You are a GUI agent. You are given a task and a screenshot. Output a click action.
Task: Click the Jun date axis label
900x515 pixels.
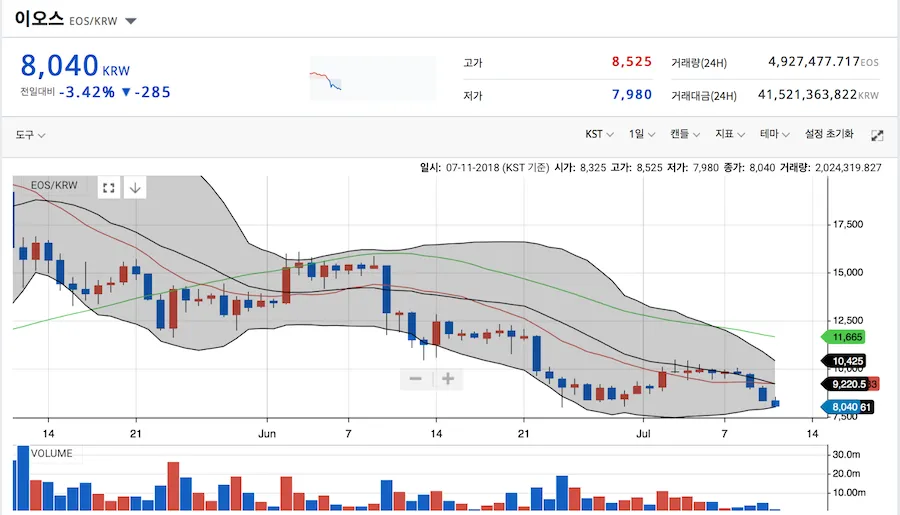(267, 433)
